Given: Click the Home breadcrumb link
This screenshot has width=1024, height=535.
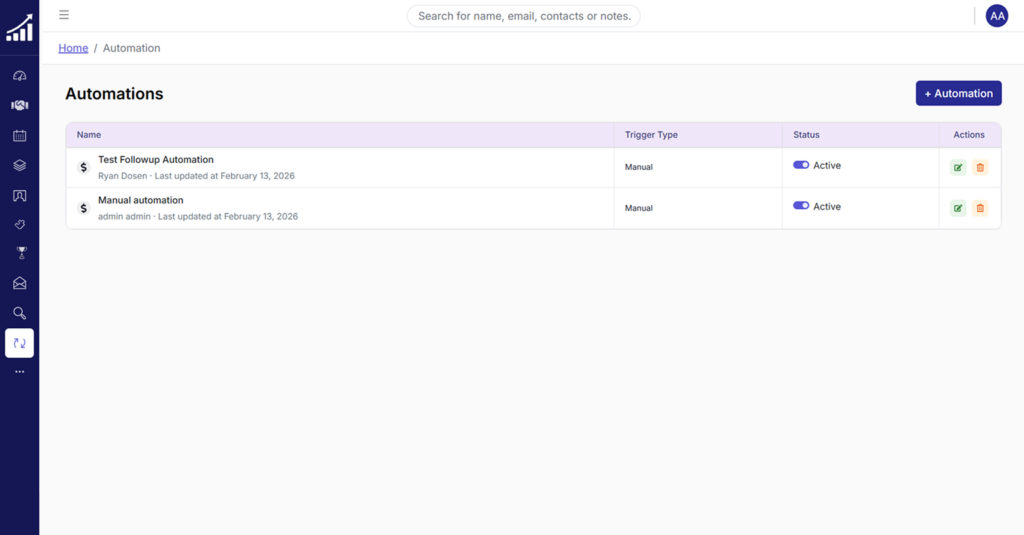Looking at the screenshot, I should click(x=73, y=48).
